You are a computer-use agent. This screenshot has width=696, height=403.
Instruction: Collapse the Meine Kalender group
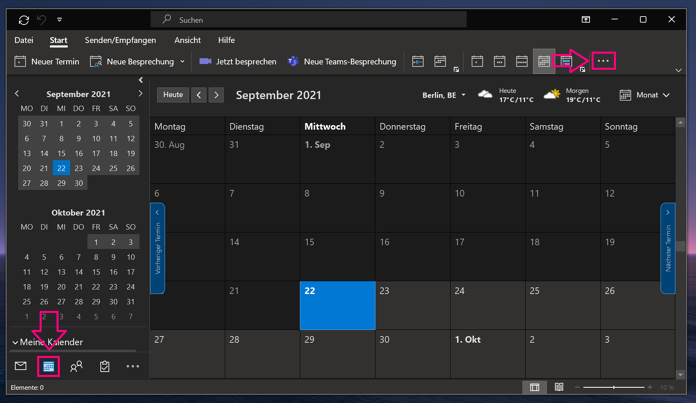pos(15,342)
